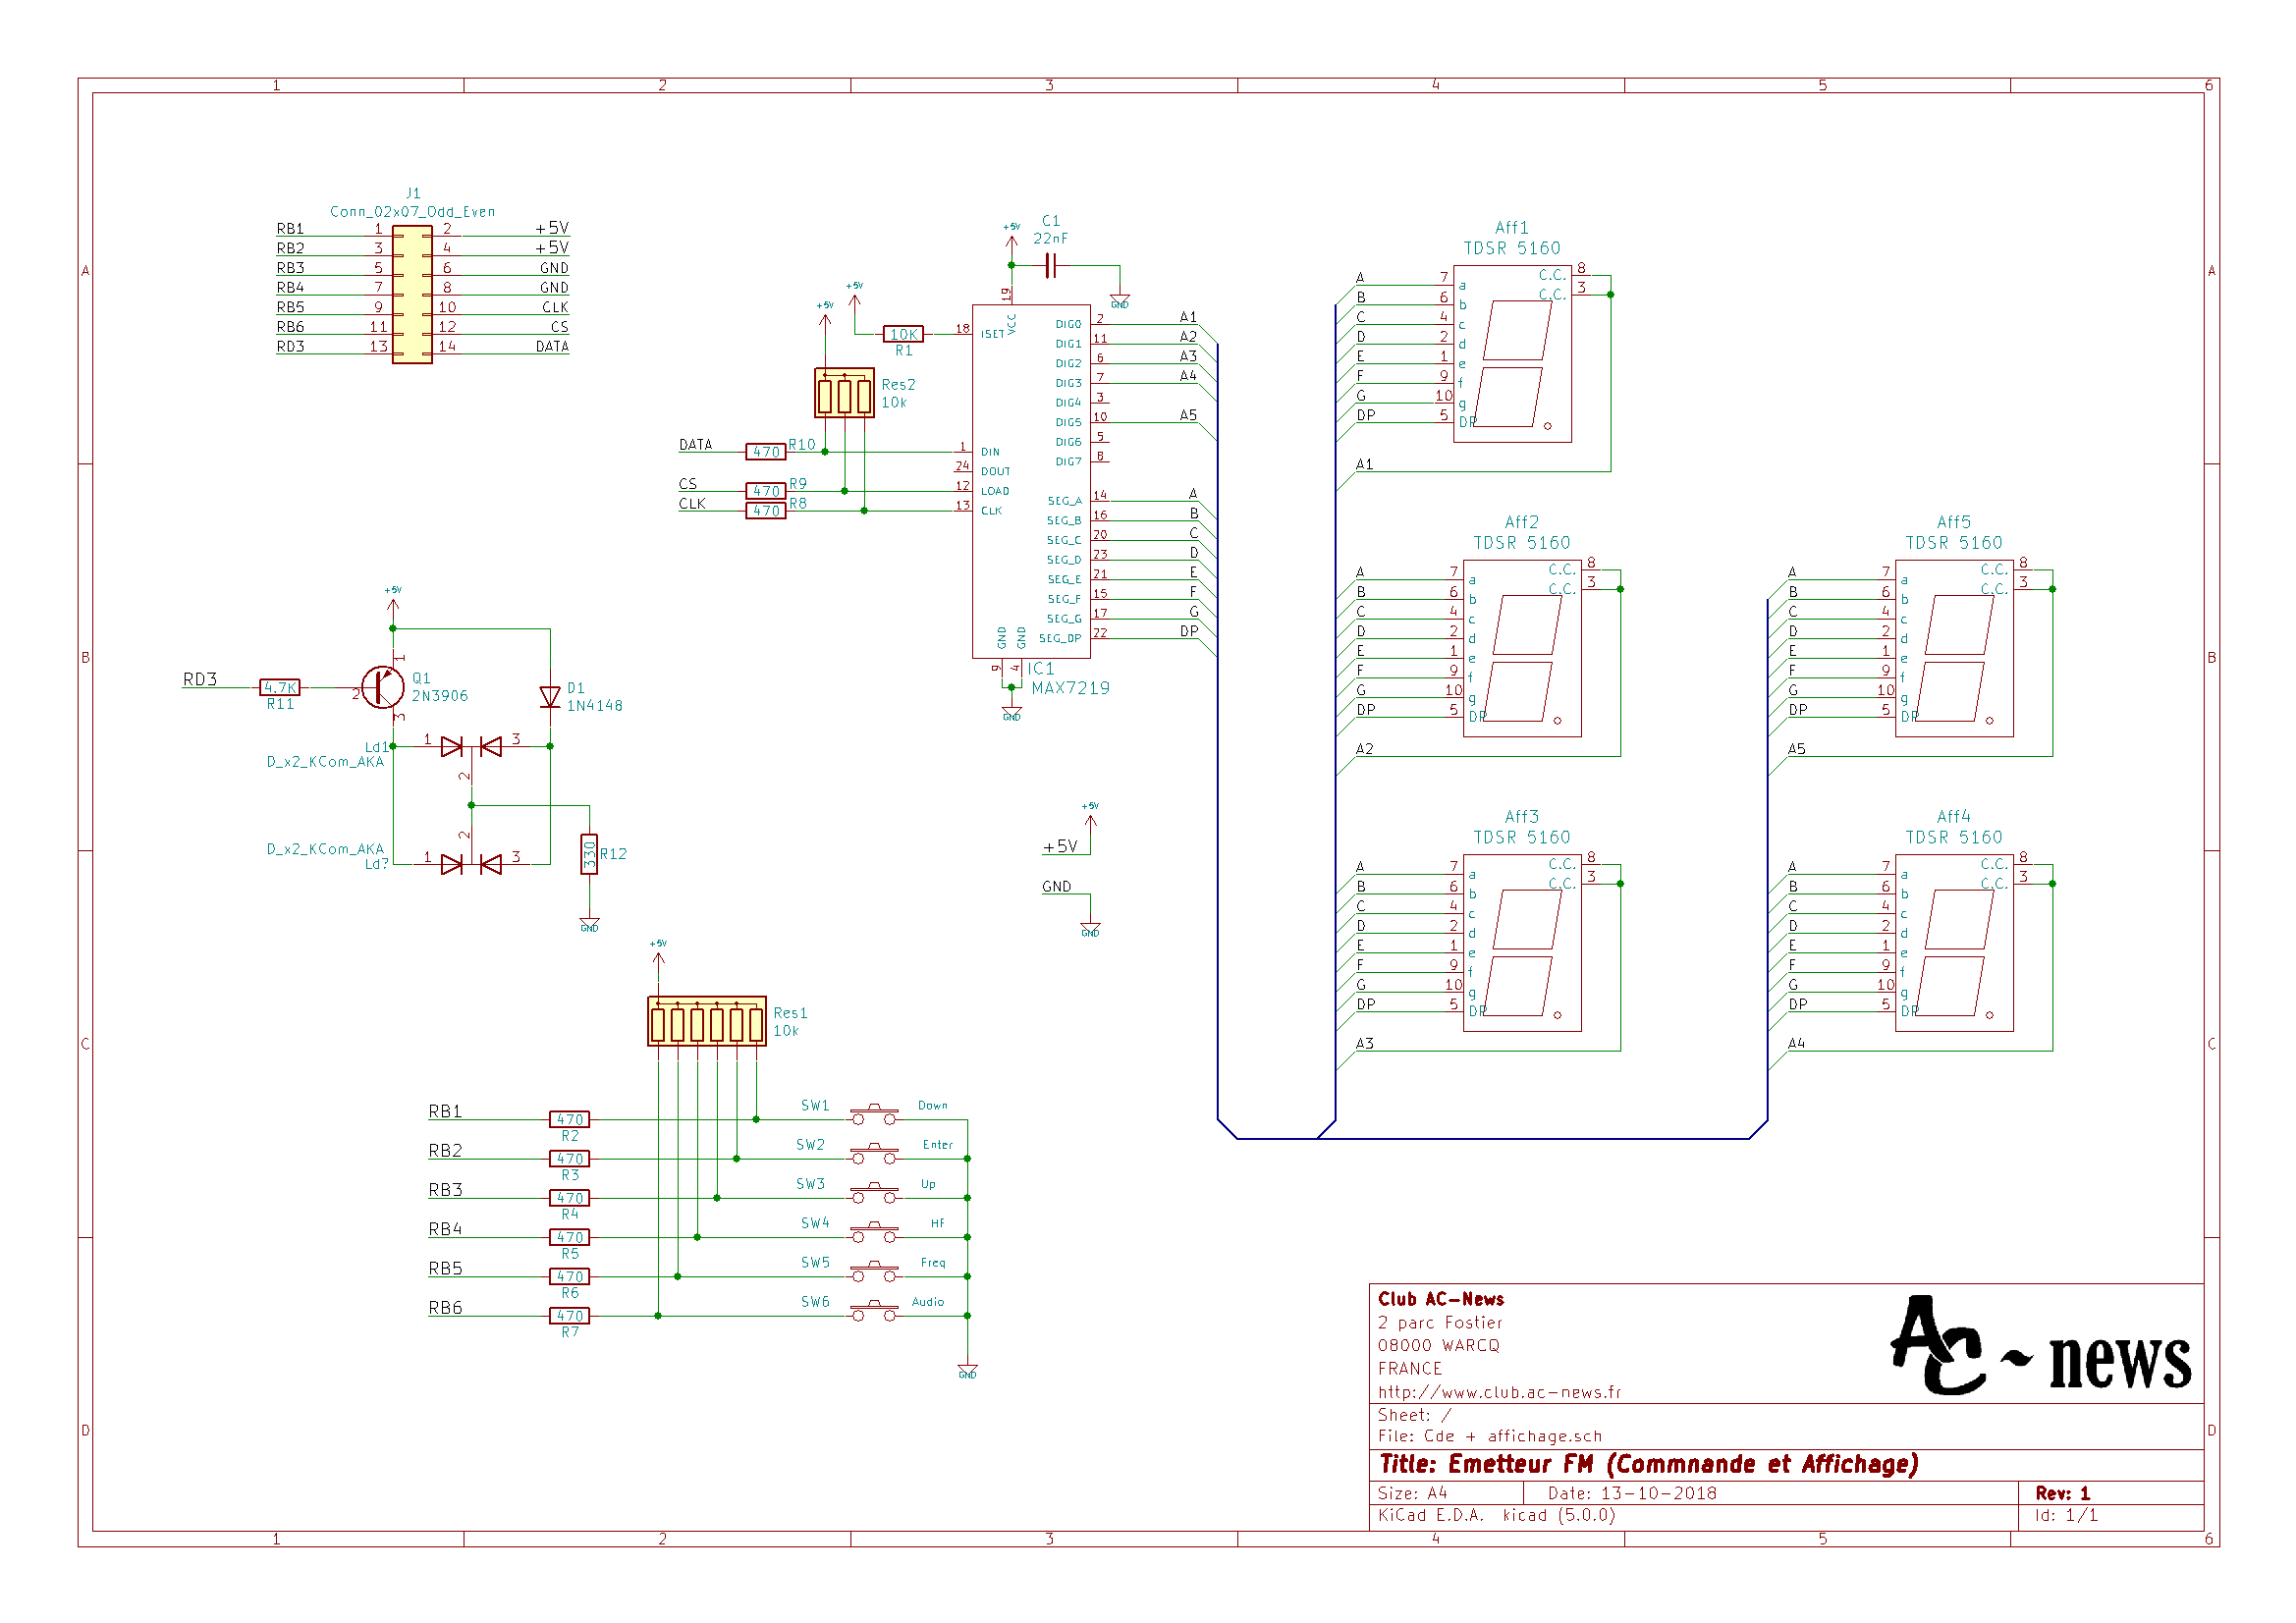Click the Aff2 seven-segment display symbol

click(1522, 648)
